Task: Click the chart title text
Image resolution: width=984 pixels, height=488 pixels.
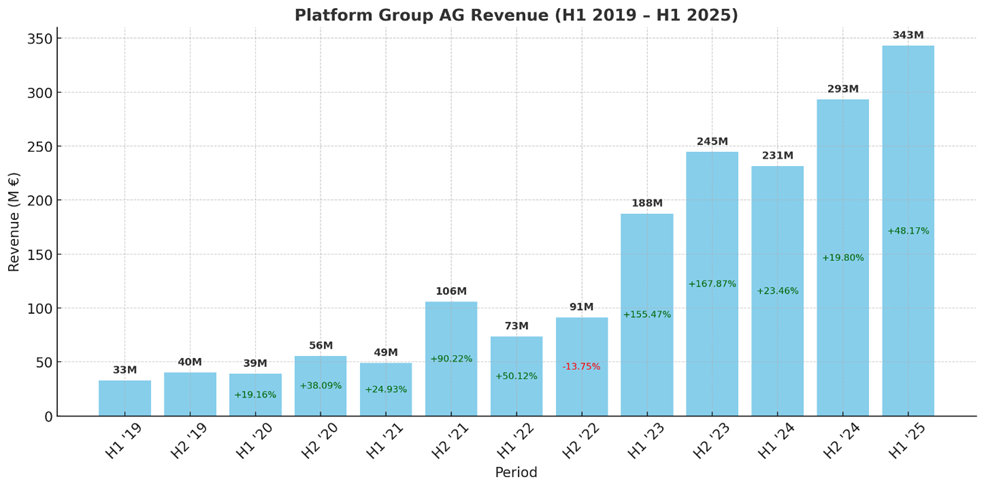Action: pyautogui.click(x=516, y=15)
